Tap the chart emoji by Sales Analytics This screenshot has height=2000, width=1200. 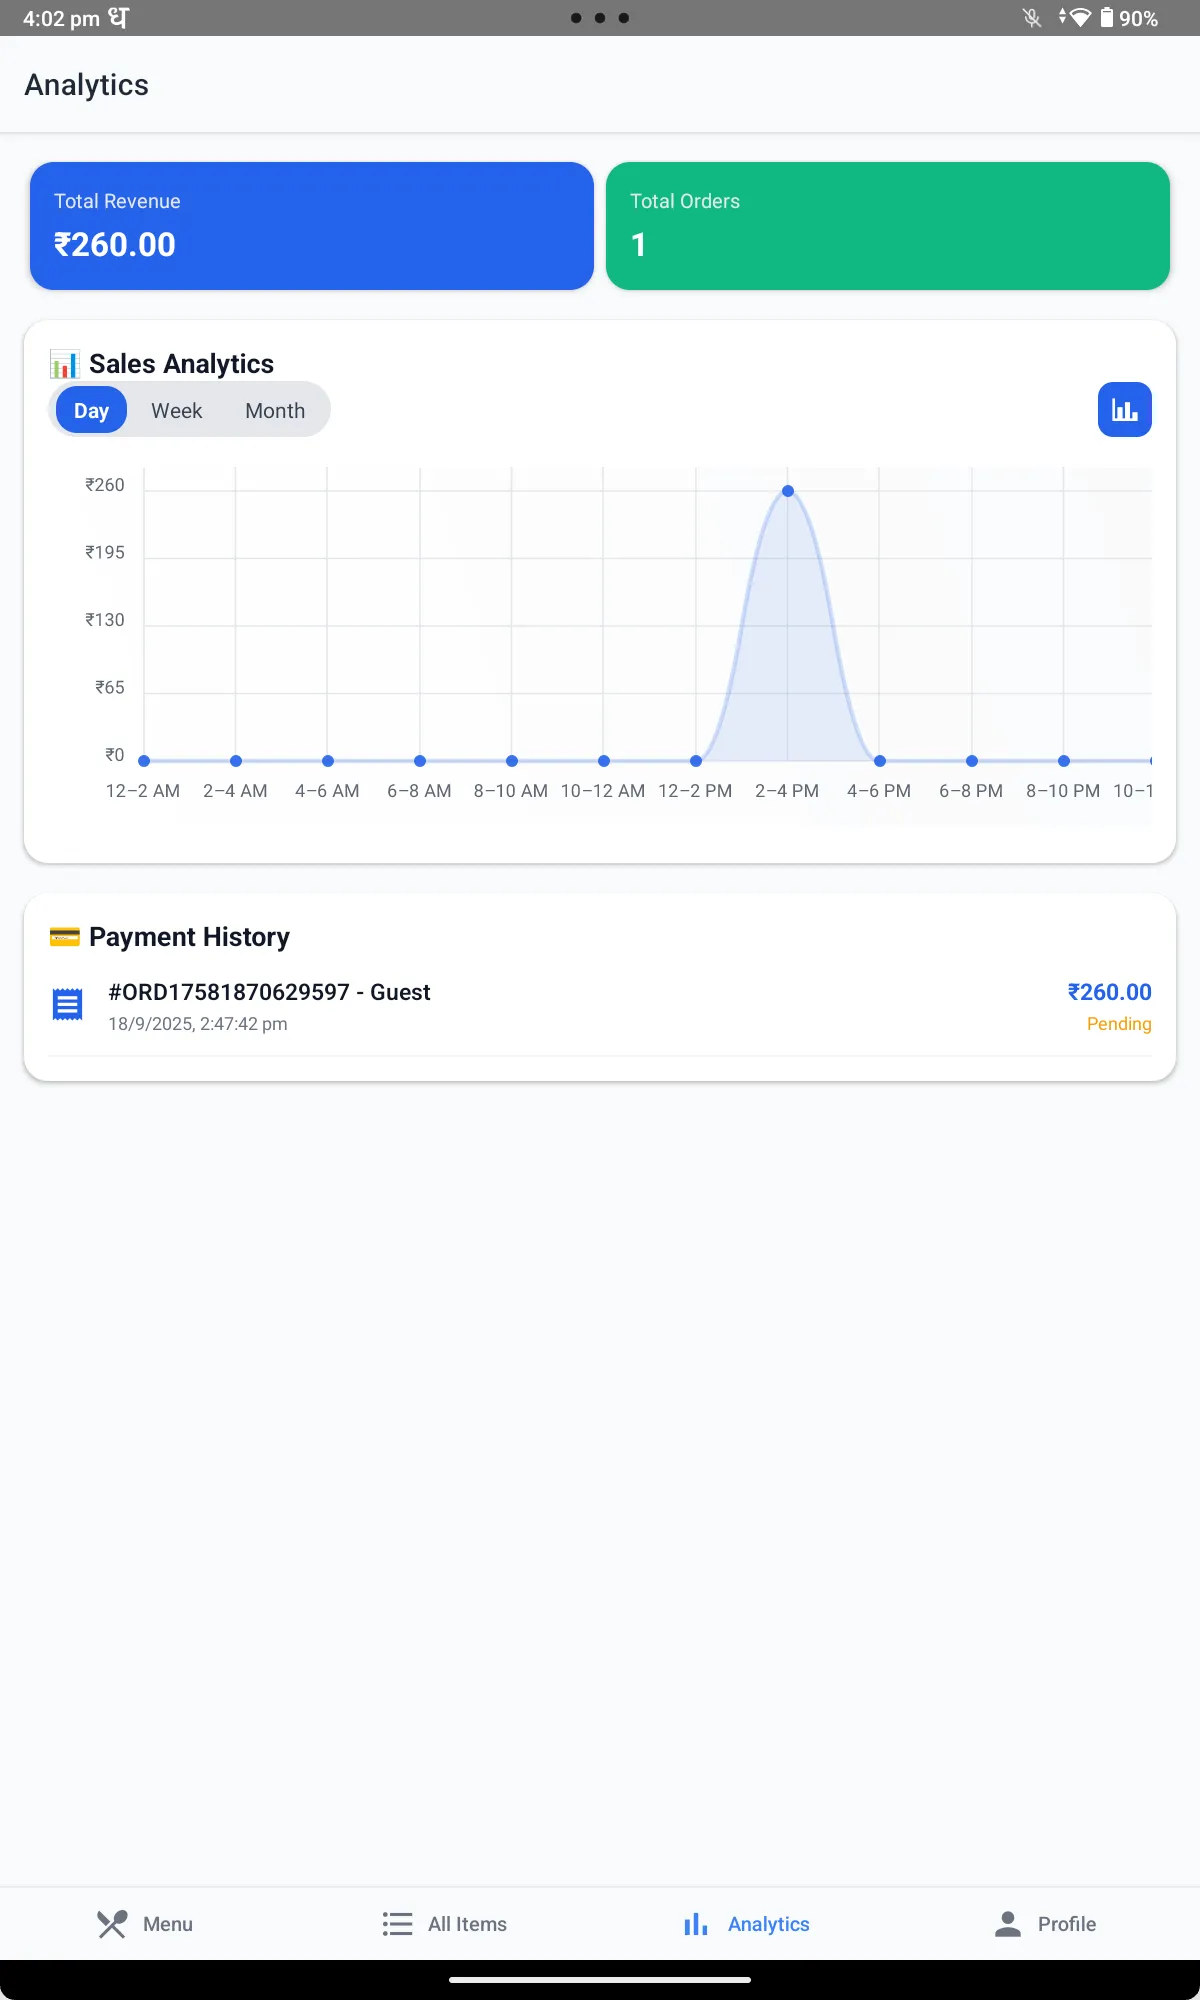[65, 364]
